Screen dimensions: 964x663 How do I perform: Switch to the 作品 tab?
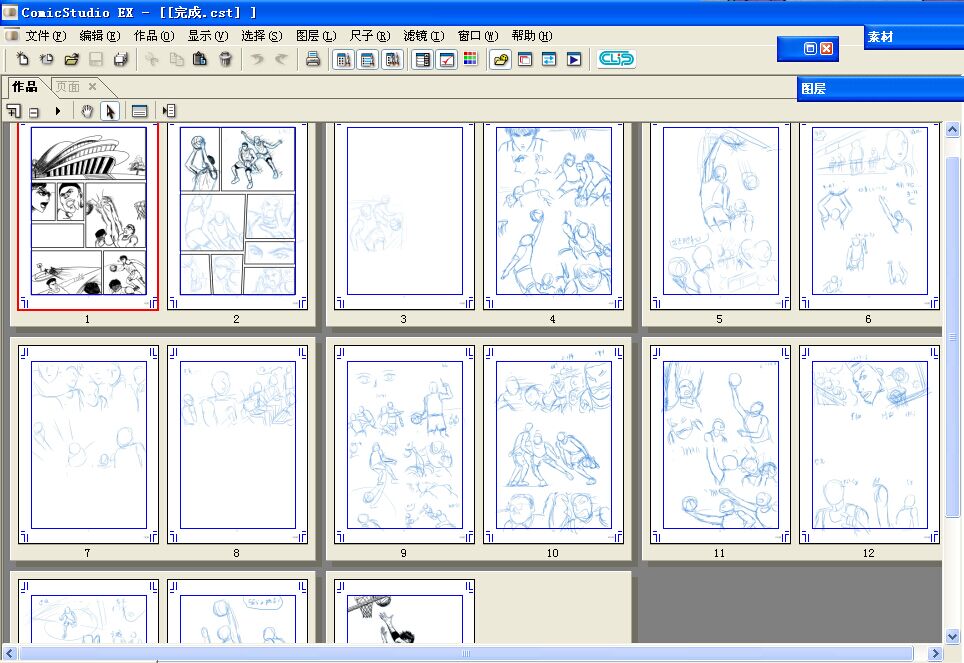pyautogui.click(x=25, y=87)
